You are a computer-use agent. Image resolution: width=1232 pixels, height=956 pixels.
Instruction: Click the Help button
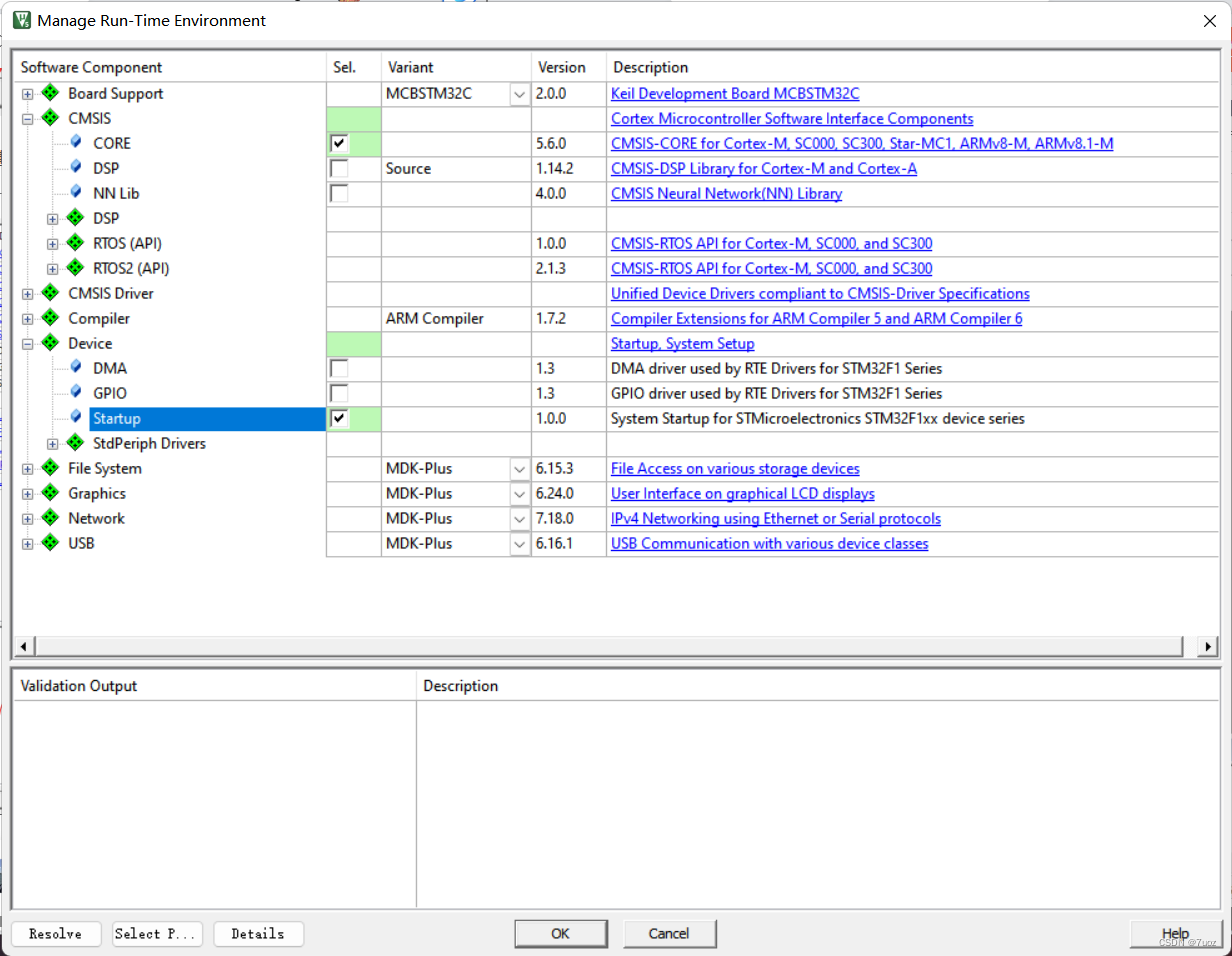coord(1176,934)
